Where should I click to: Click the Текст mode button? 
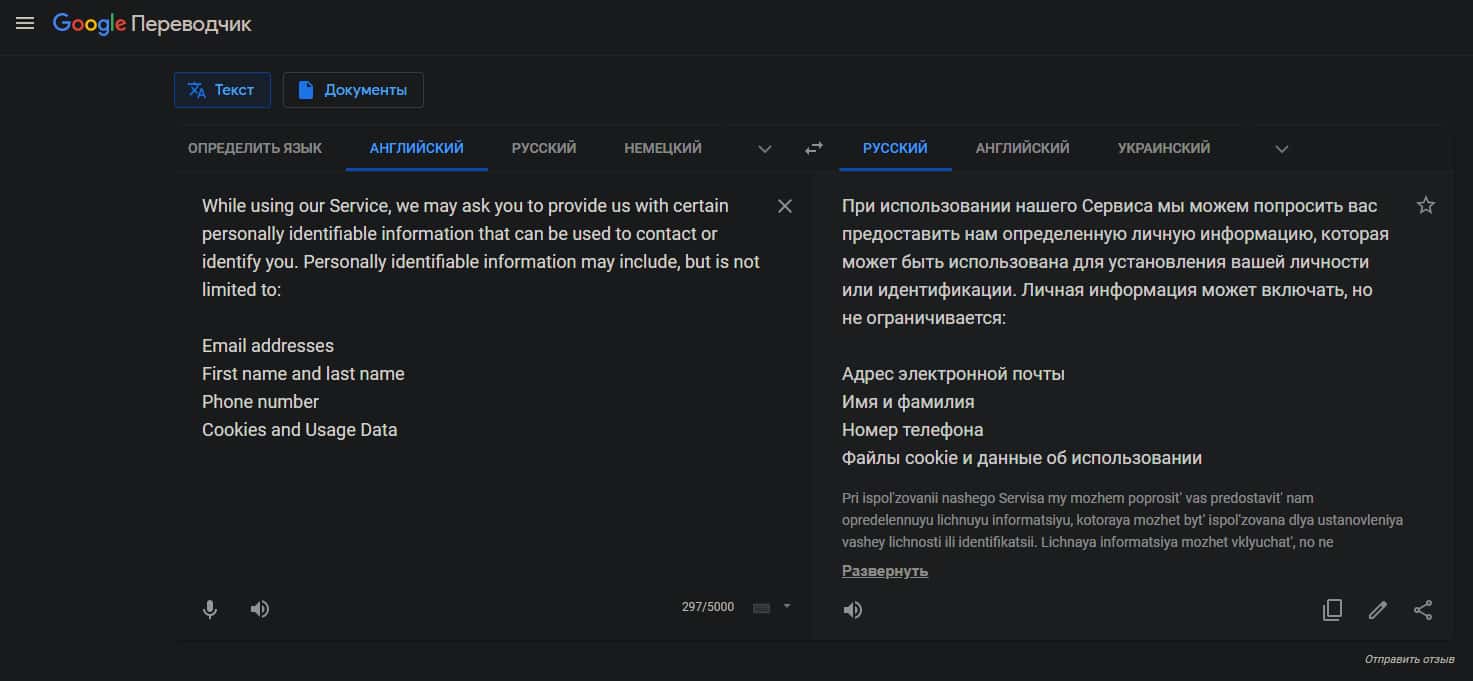(x=222, y=90)
